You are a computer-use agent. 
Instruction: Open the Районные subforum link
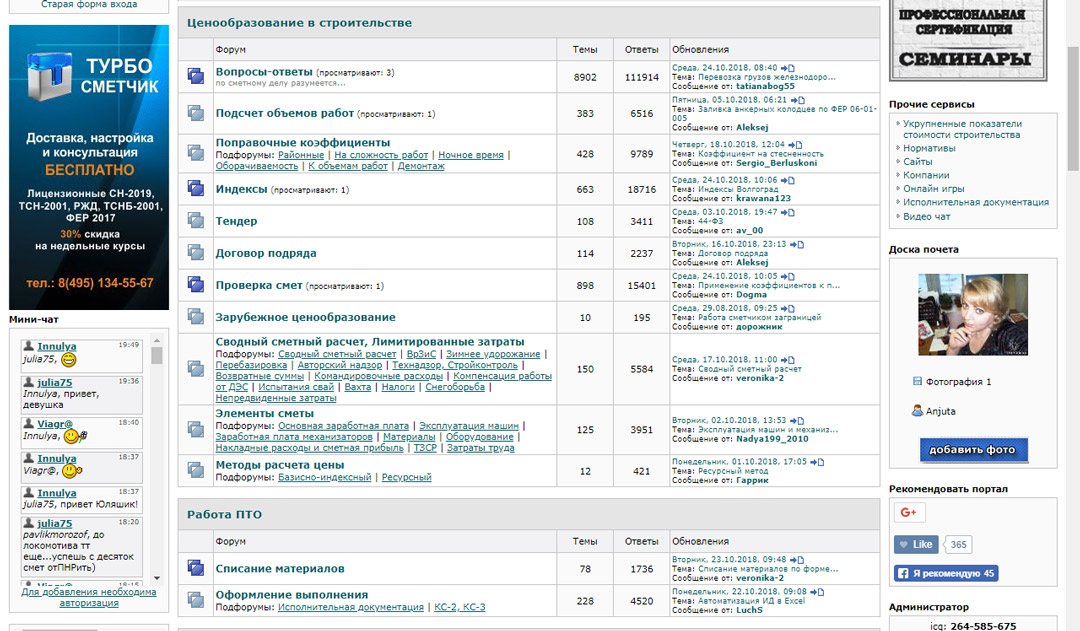click(x=301, y=155)
